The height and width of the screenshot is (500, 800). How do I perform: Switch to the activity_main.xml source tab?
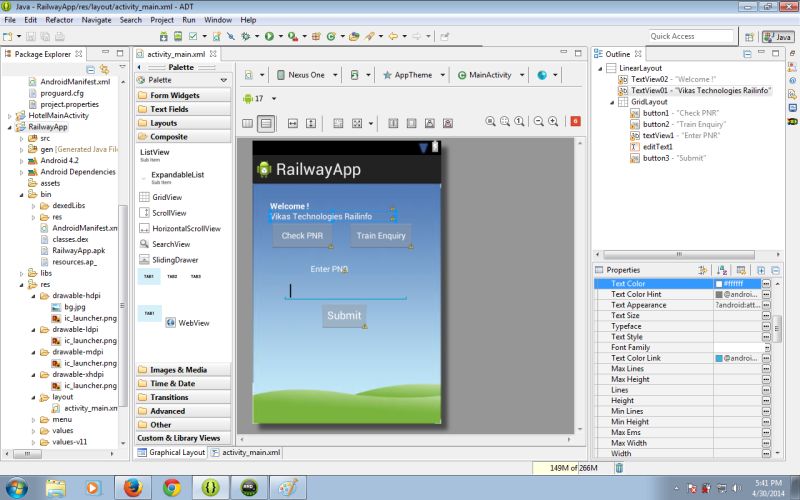coord(245,453)
